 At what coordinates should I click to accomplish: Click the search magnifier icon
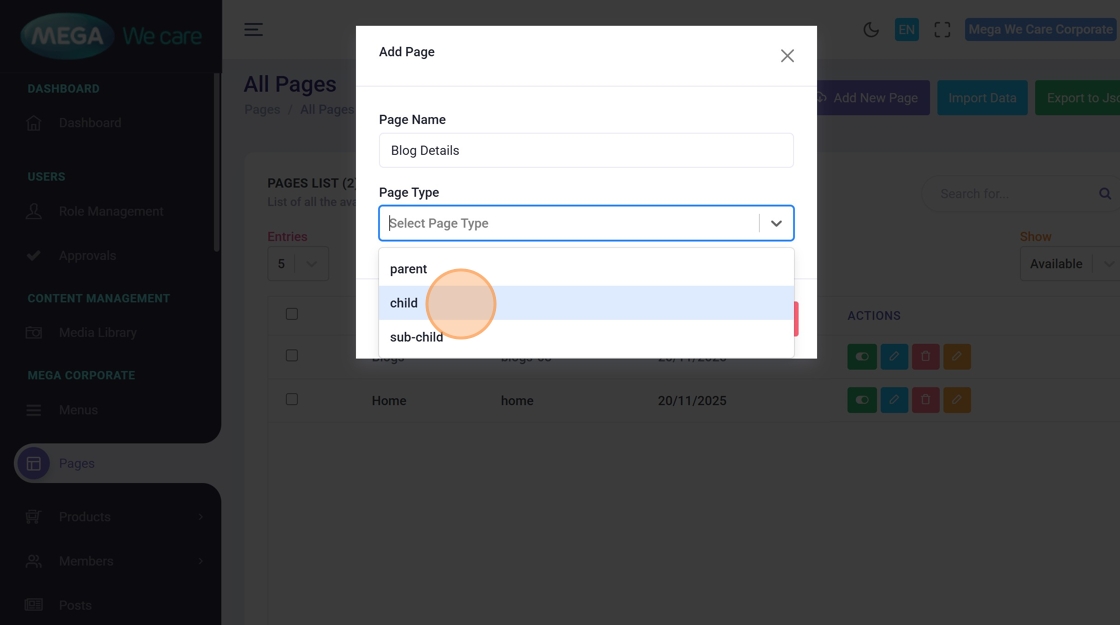coord(1105,194)
